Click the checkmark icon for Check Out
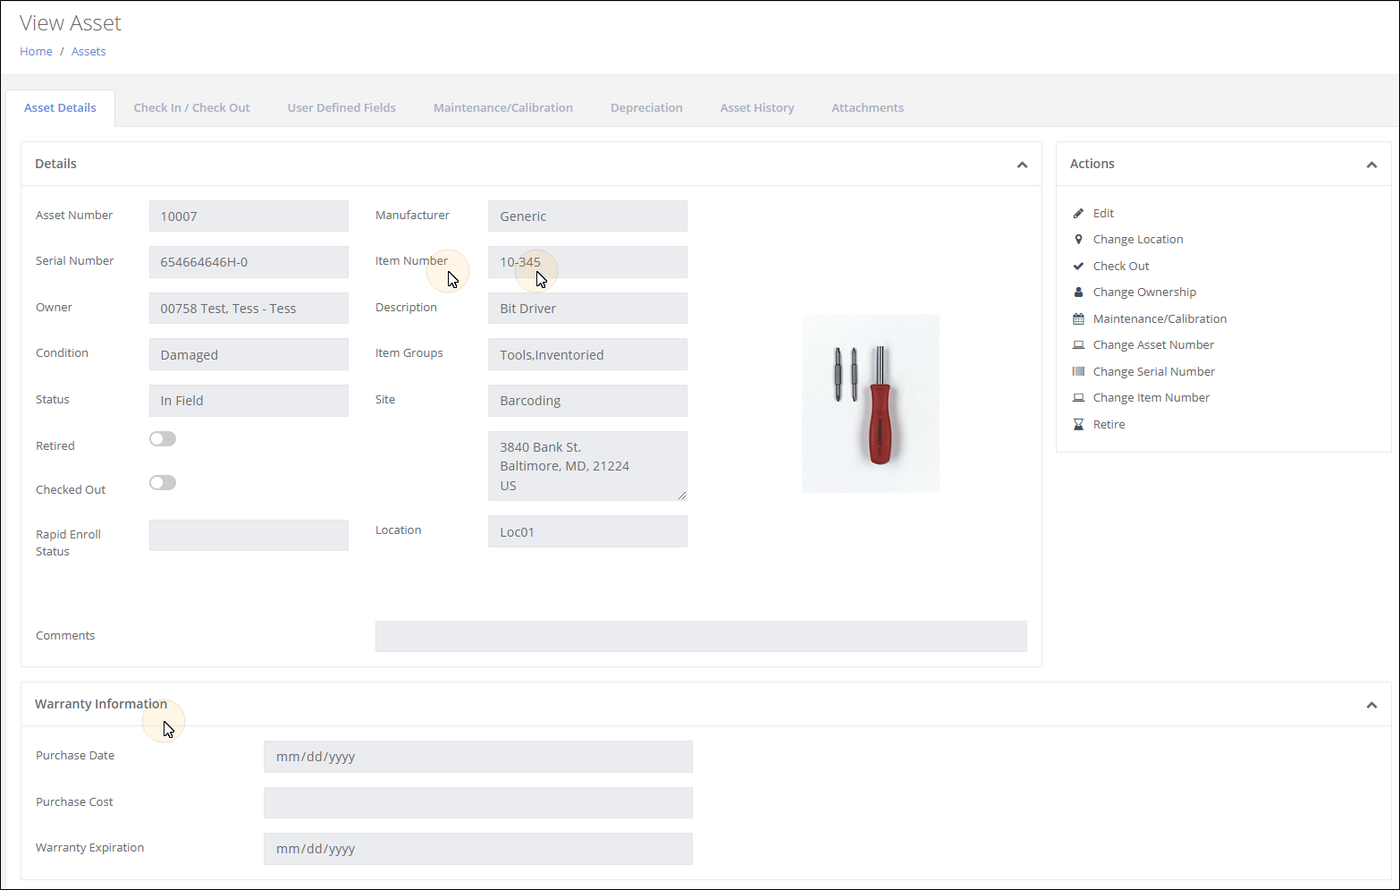This screenshot has height=890, width=1400. (1078, 266)
